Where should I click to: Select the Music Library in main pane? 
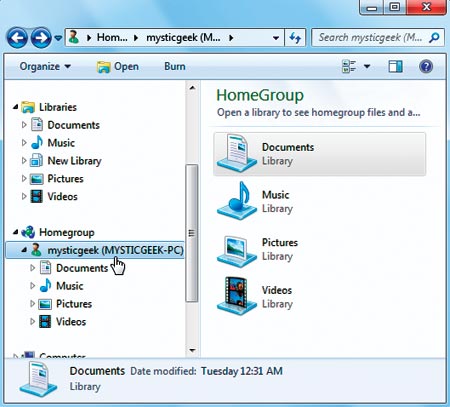tap(319, 201)
